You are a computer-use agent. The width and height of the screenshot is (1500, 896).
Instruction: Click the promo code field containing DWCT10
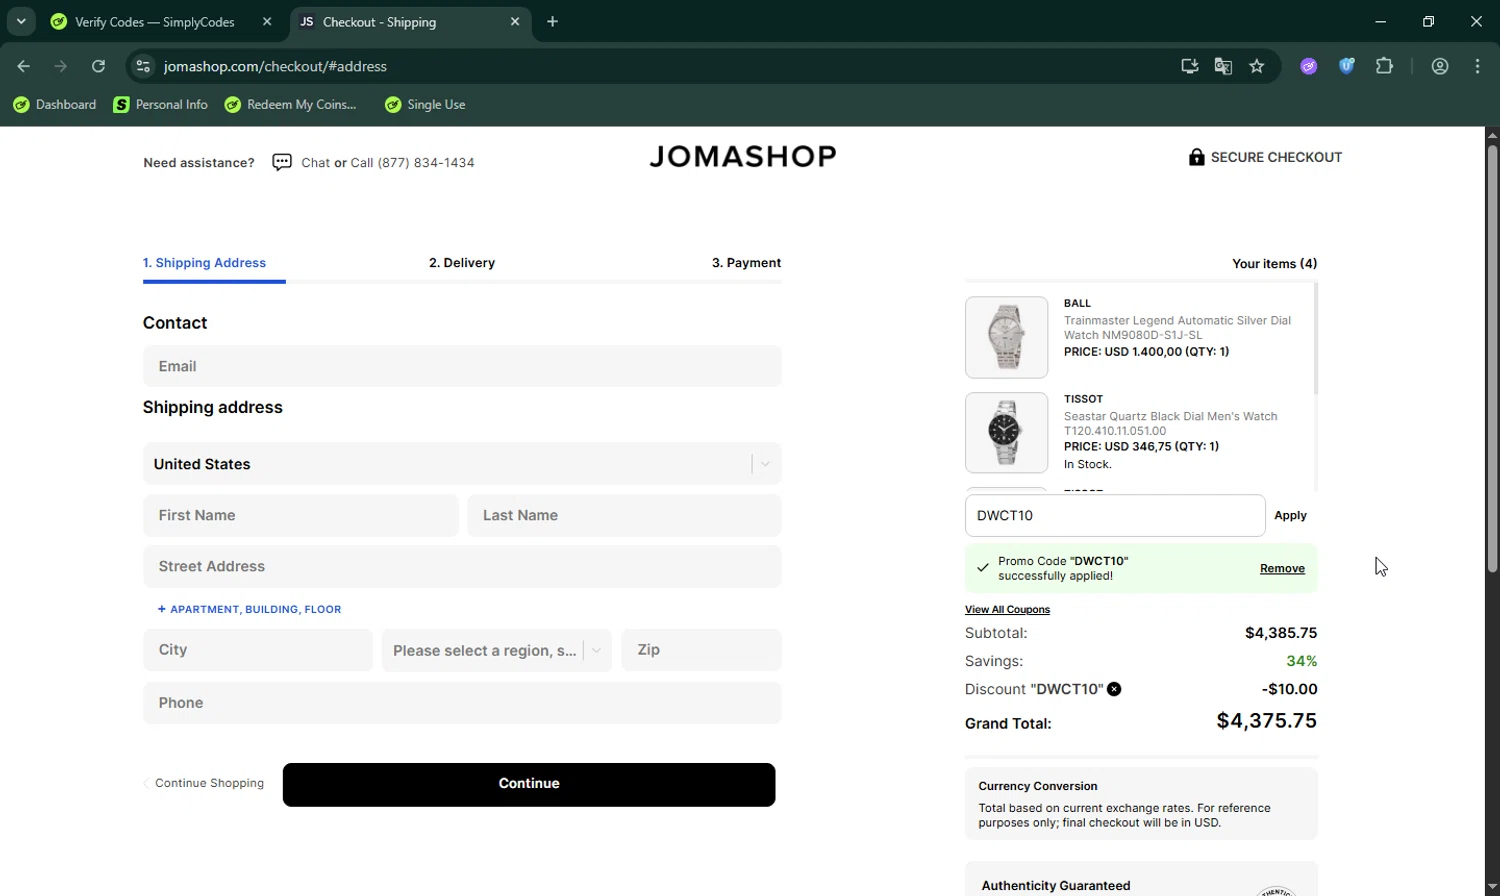1115,515
